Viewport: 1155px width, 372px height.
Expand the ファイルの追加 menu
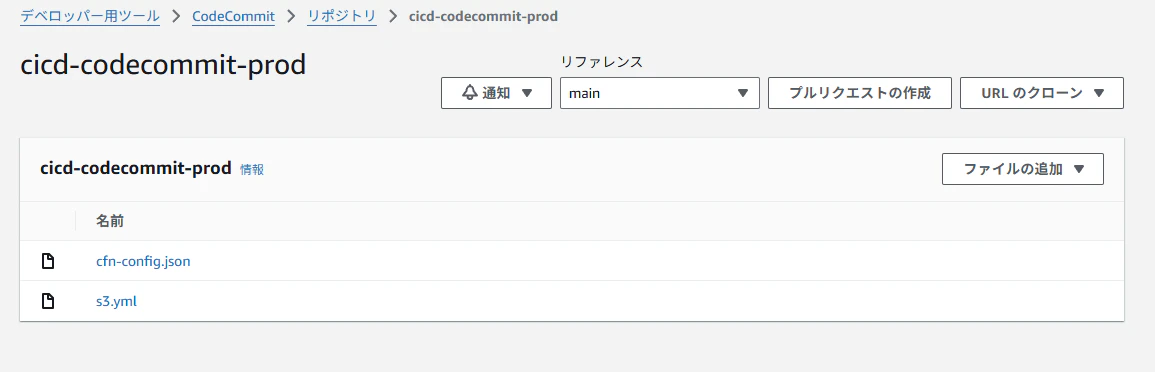[x=1022, y=169]
